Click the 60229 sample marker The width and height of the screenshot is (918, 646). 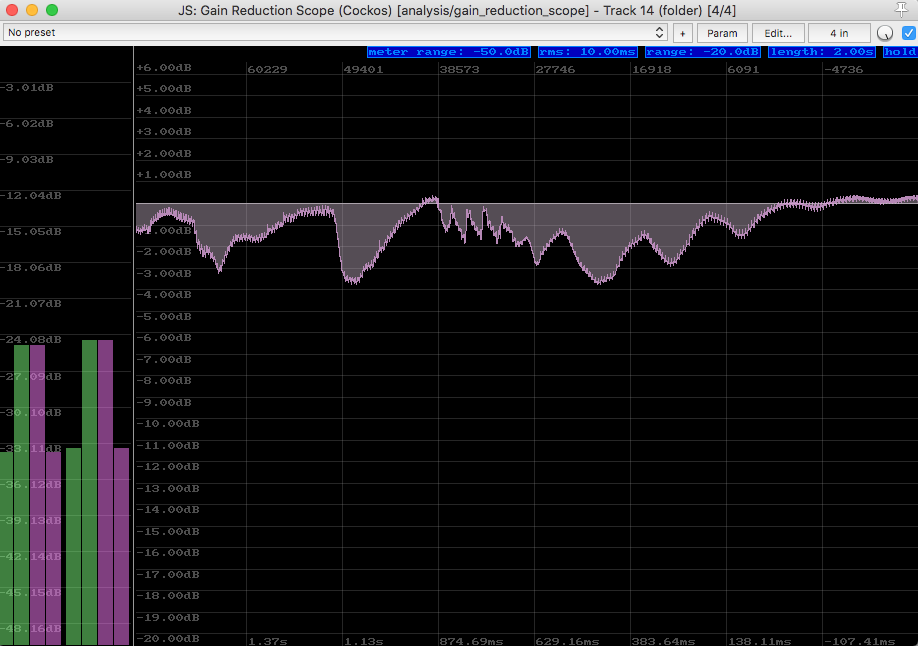[268, 69]
